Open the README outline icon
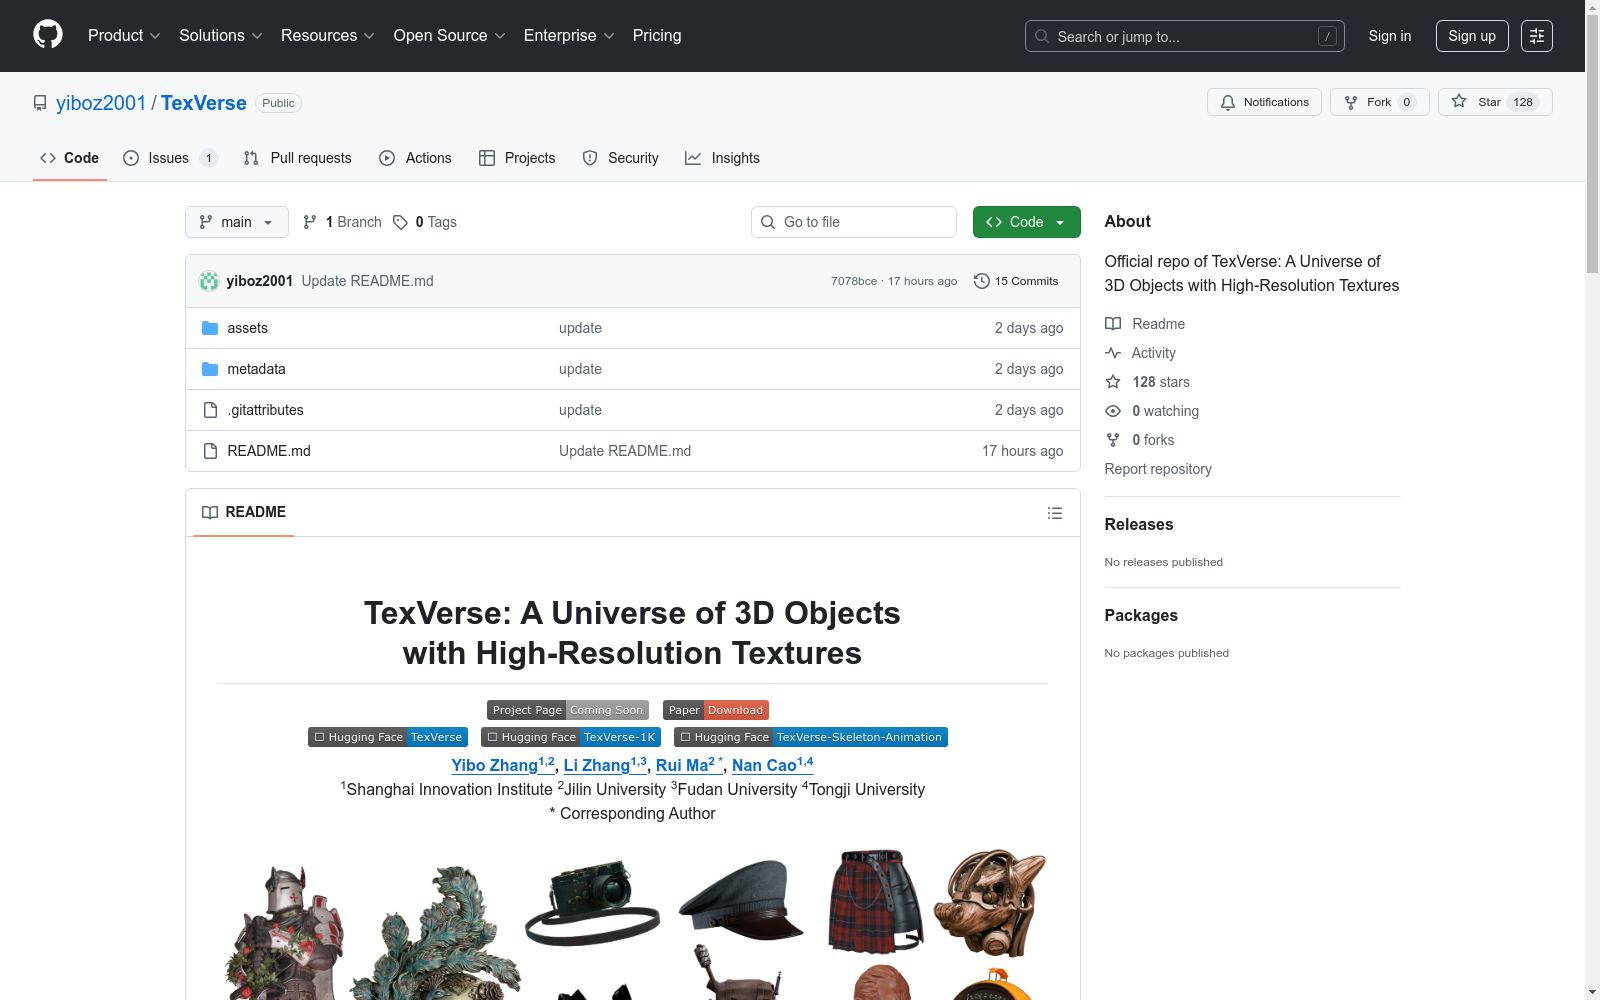 (1055, 513)
